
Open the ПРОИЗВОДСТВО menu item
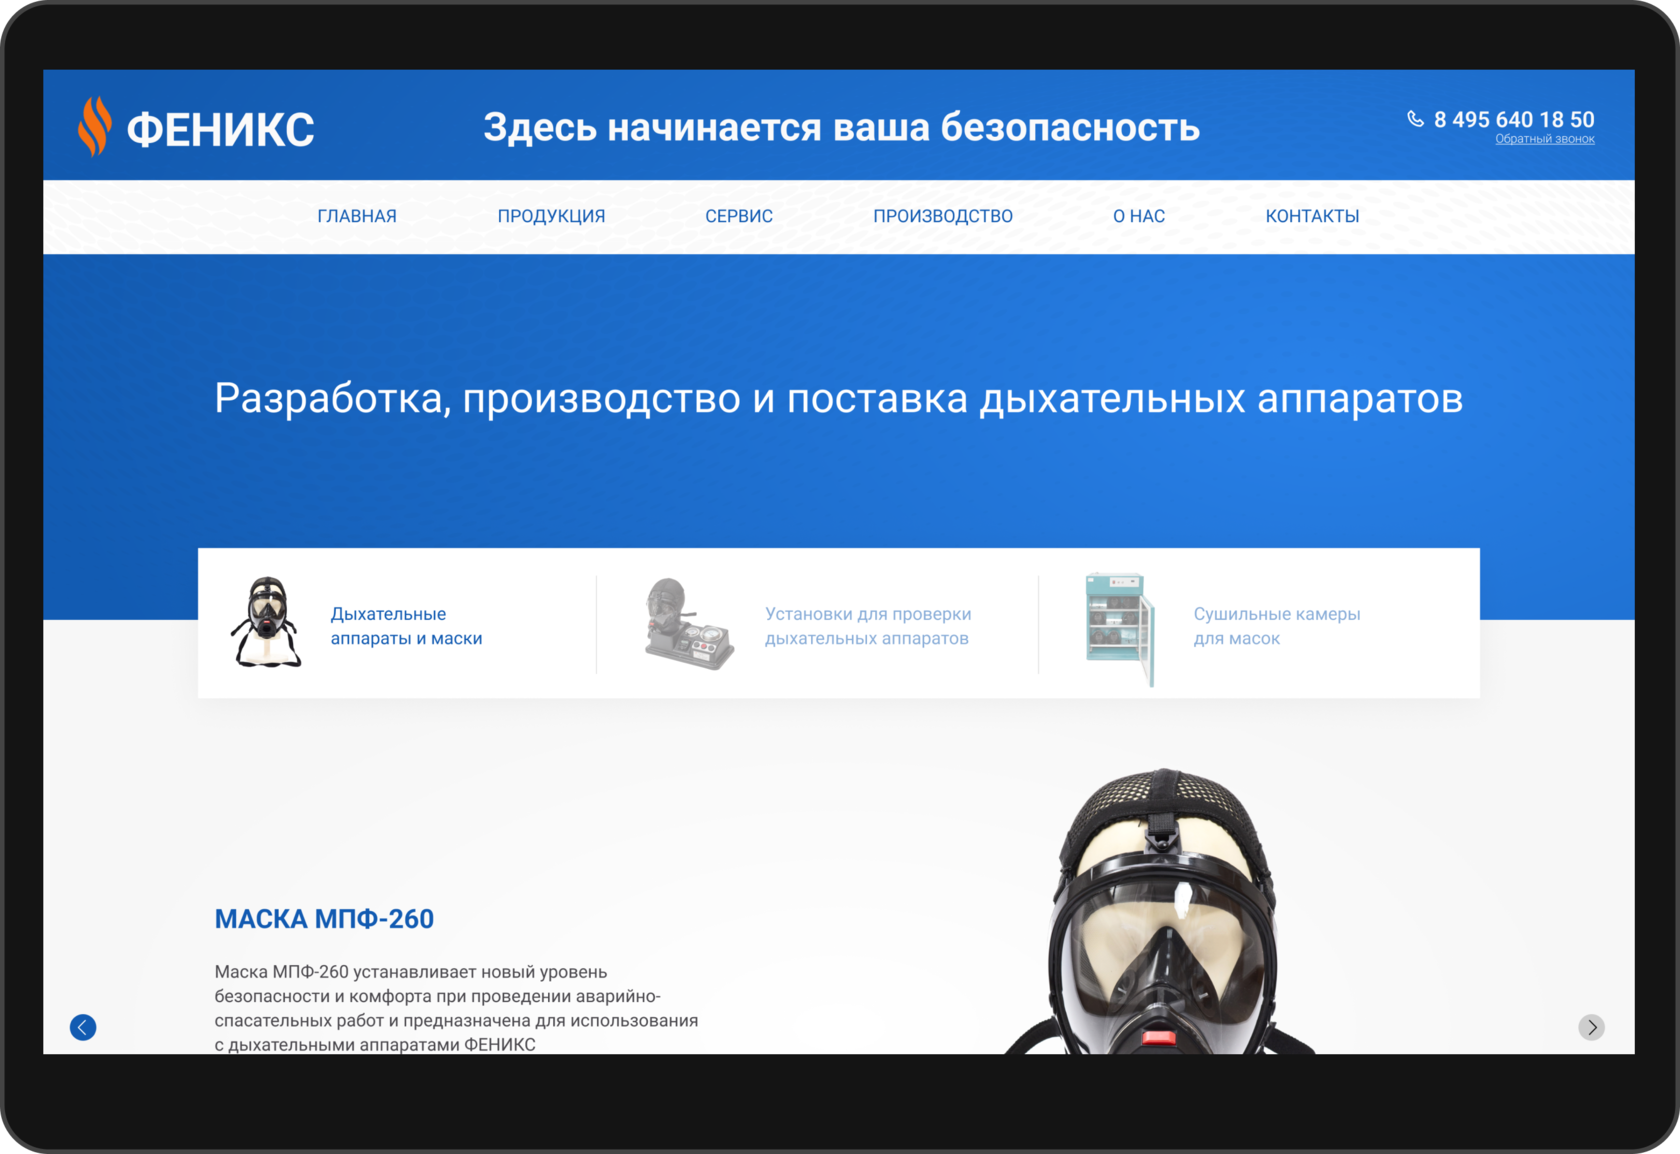tap(943, 216)
